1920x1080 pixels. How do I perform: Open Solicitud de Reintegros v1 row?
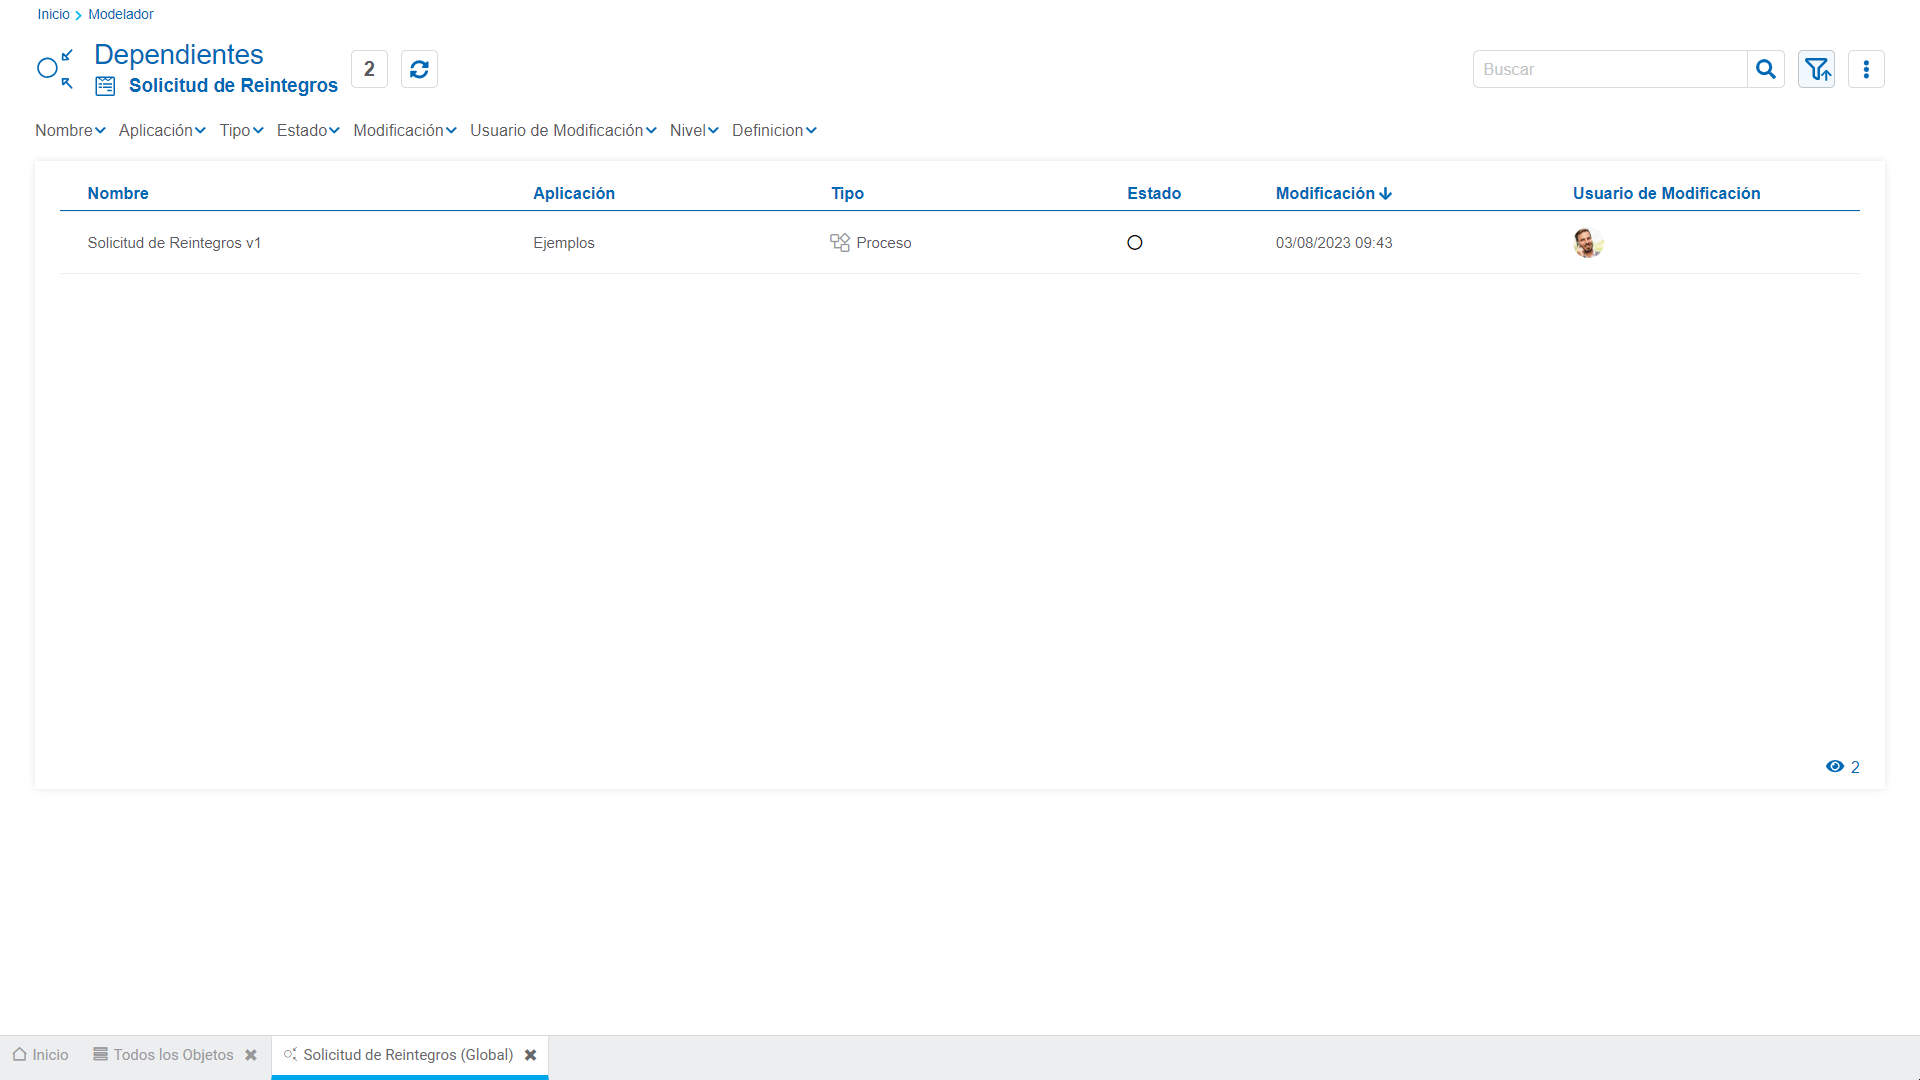click(174, 243)
